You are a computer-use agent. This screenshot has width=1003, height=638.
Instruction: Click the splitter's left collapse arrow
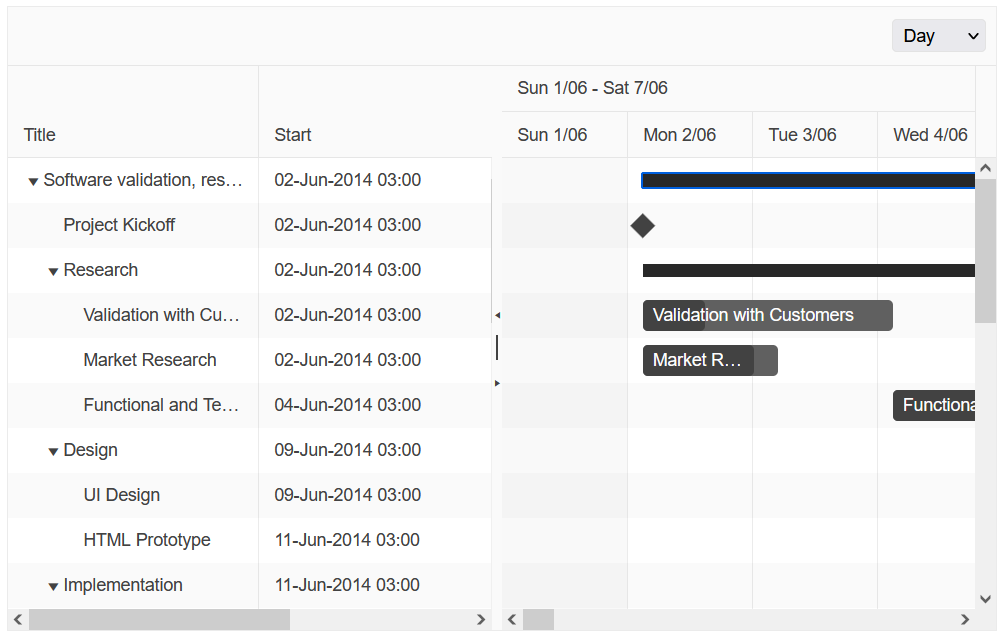pos(497,313)
